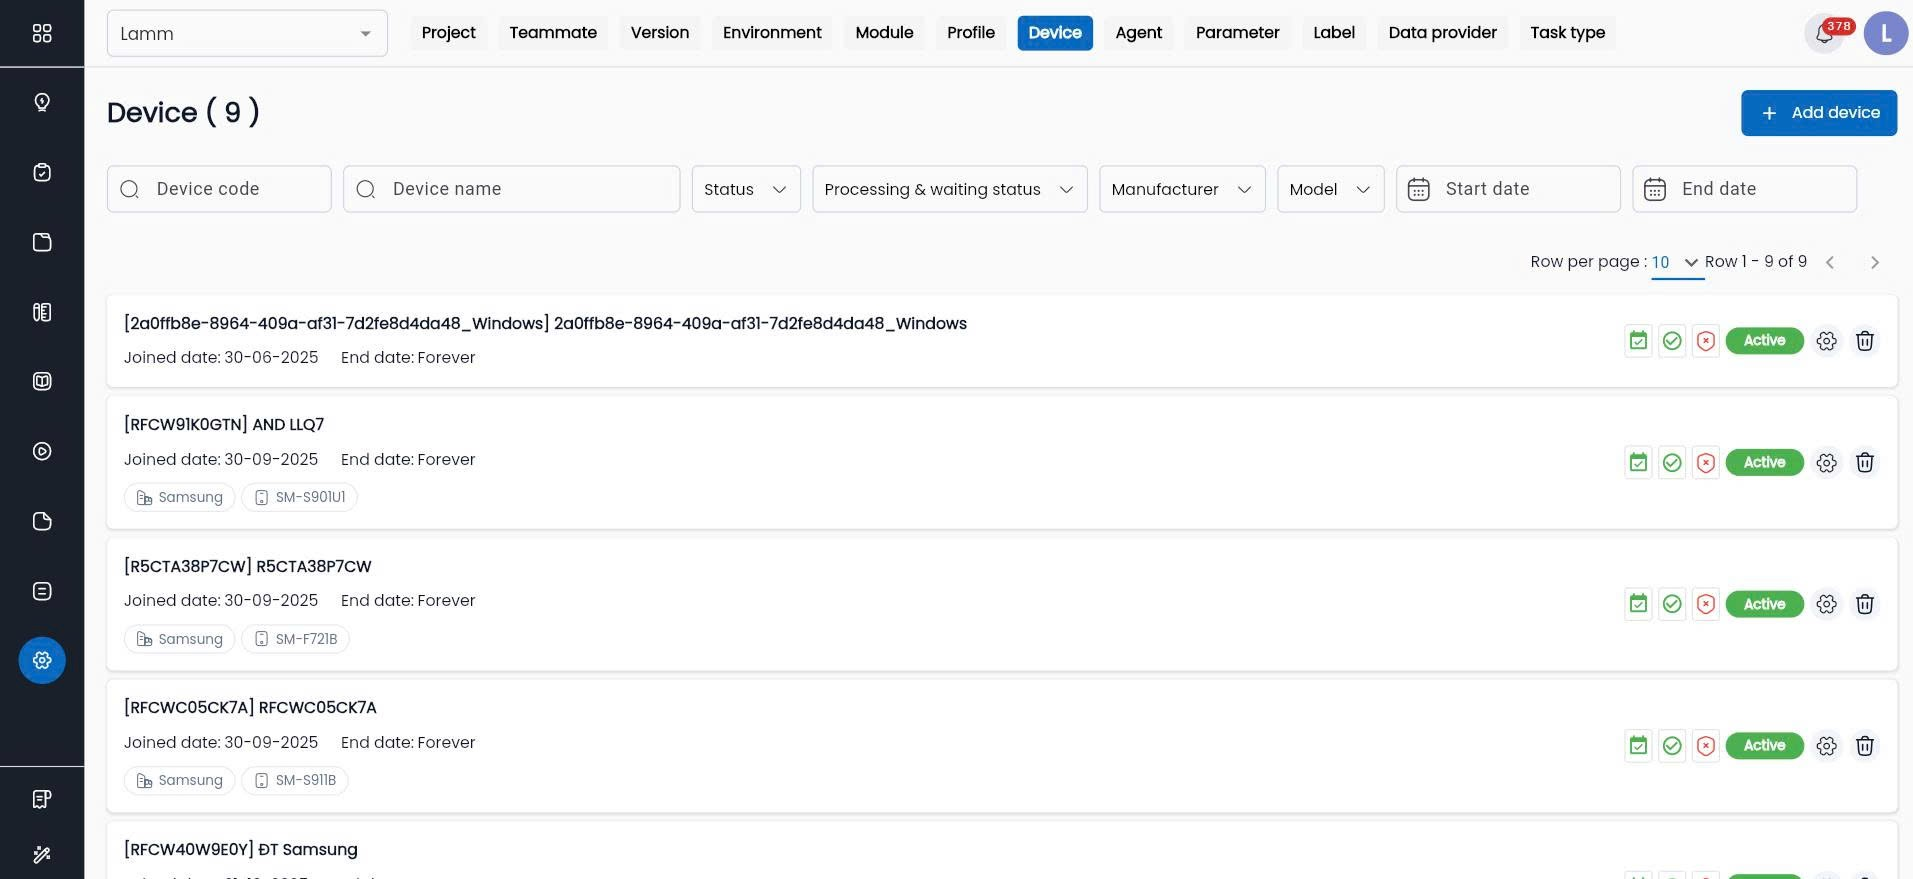1913x879 pixels.
Task: Click green calendar icon on RFCWC05CK7A row
Action: (1638, 746)
